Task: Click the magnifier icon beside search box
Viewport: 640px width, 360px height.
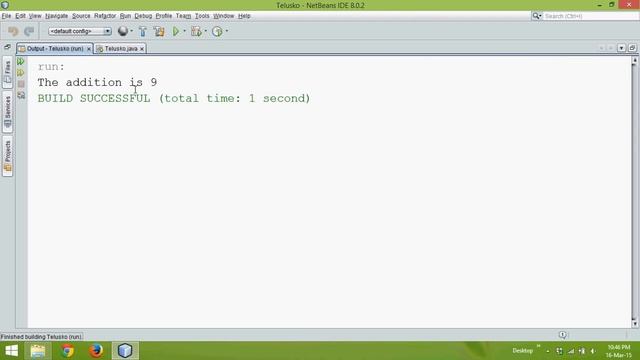Action: click(x=536, y=16)
